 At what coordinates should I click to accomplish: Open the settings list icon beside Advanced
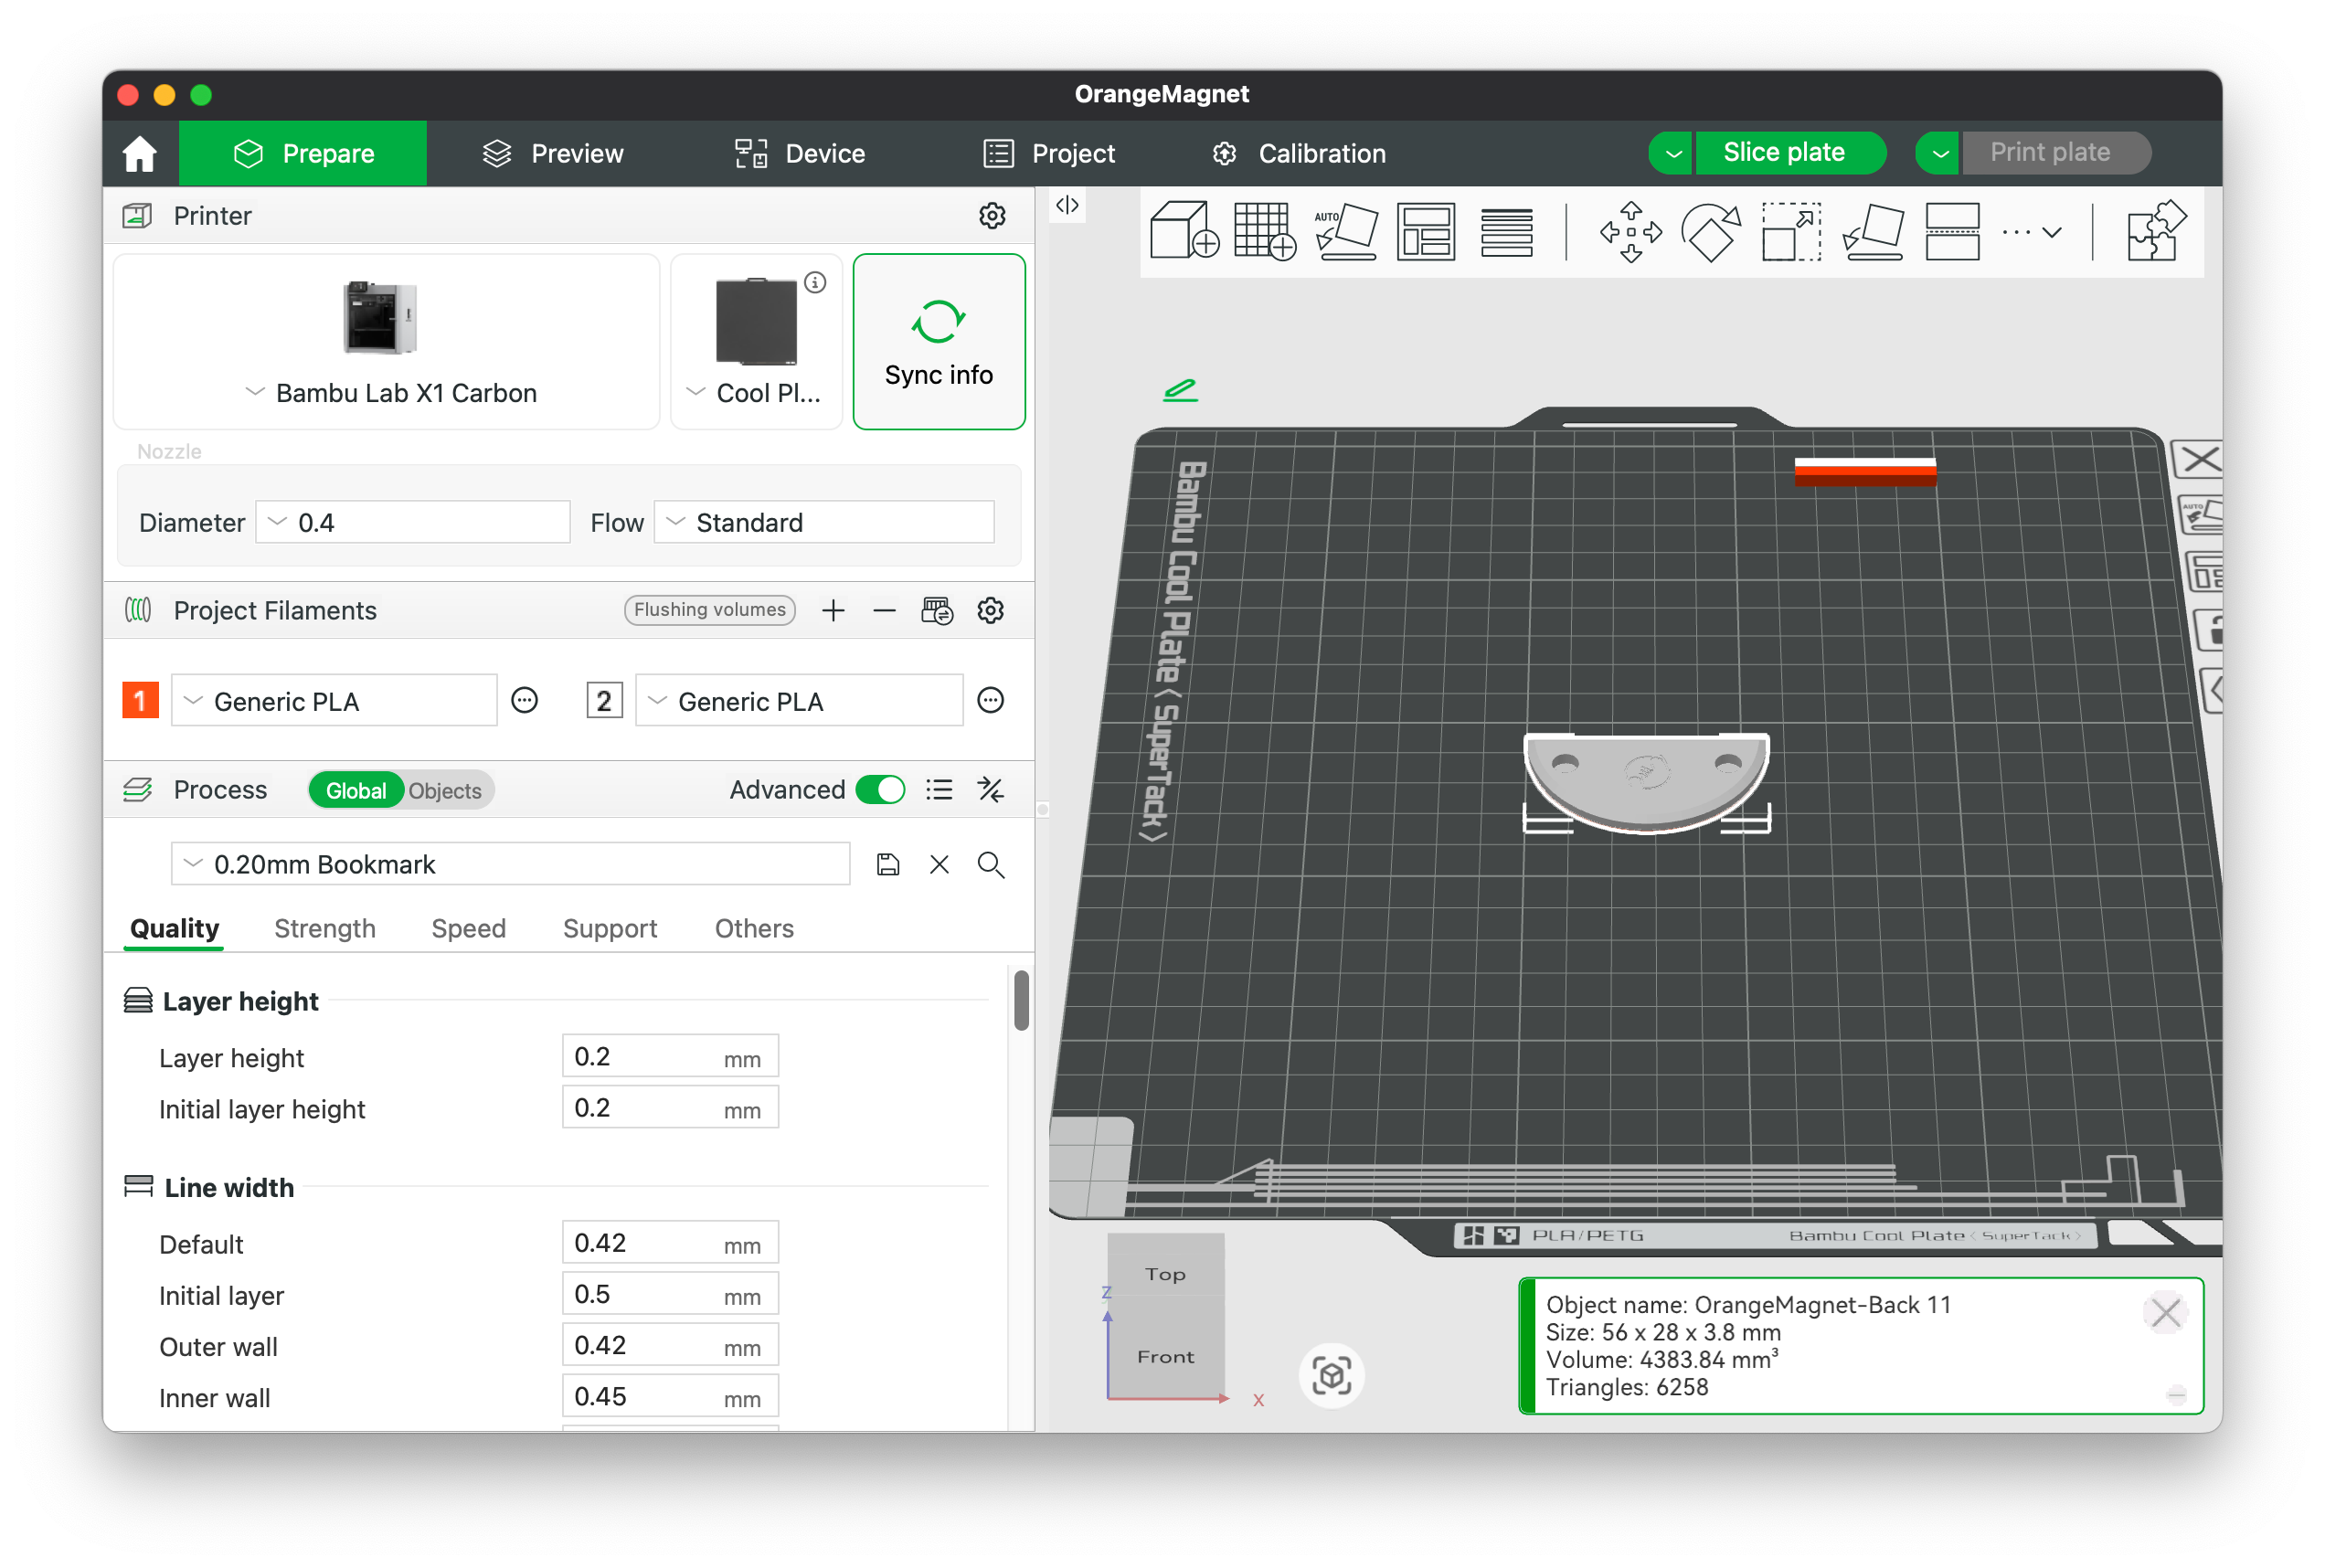pos(939,790)
